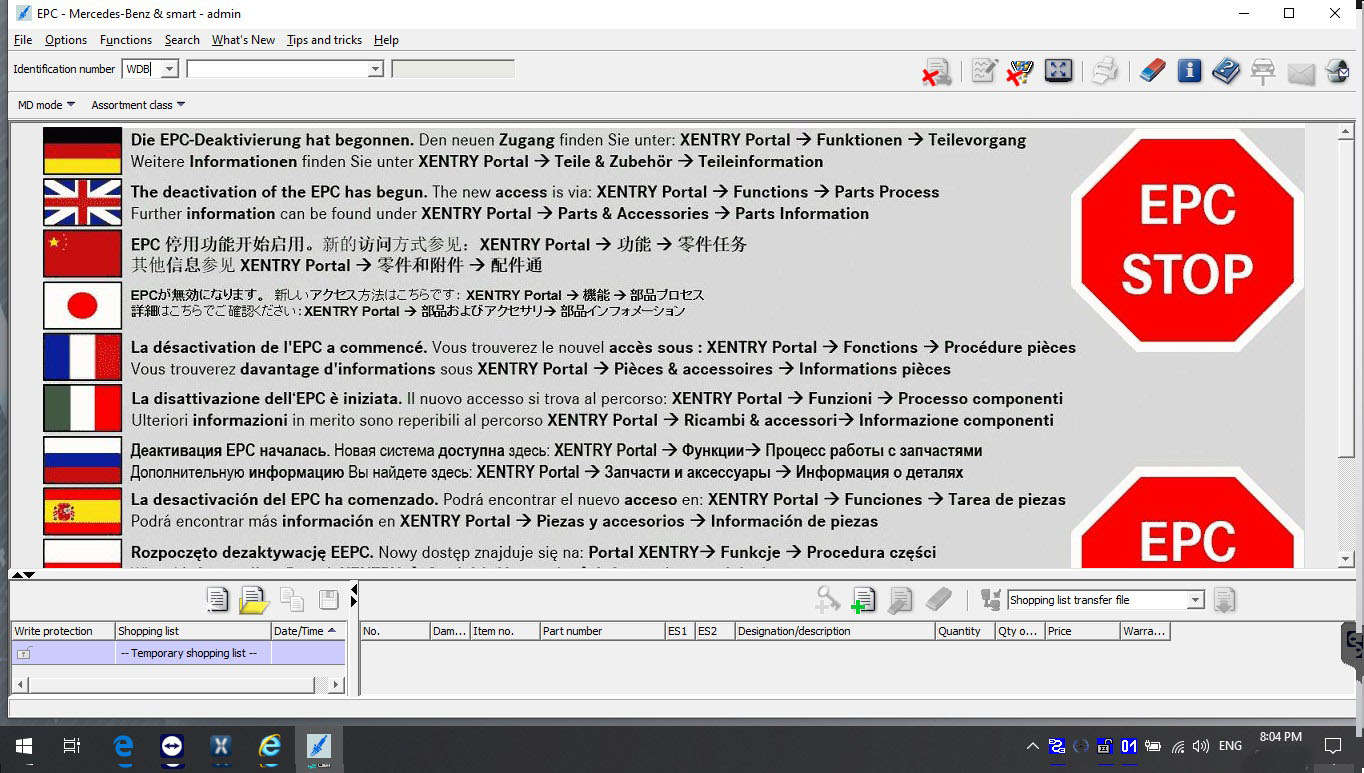Viewport: 1364px width, 773px height.
Task: Click the red-blue eraser icon in top toolbar
Action: (x=1152, y=71)
